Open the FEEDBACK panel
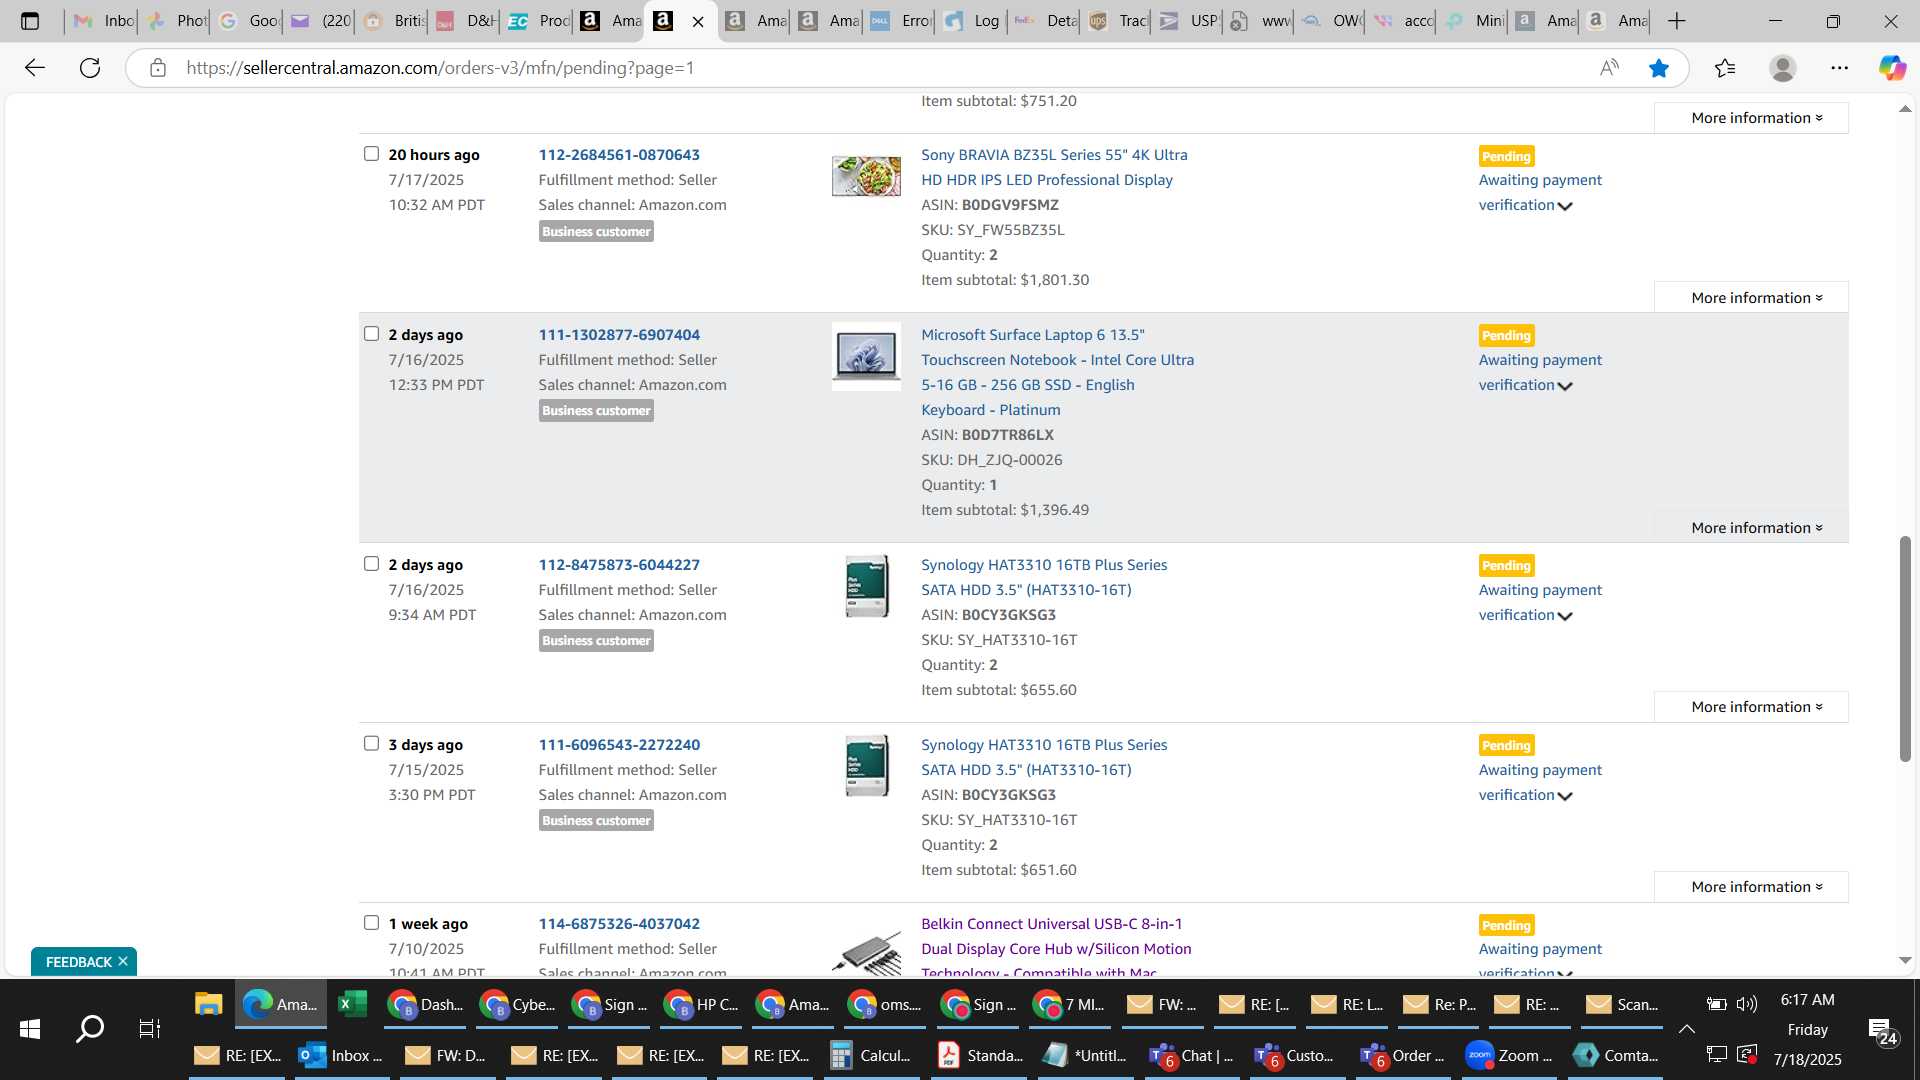 [x=78, y=962]
